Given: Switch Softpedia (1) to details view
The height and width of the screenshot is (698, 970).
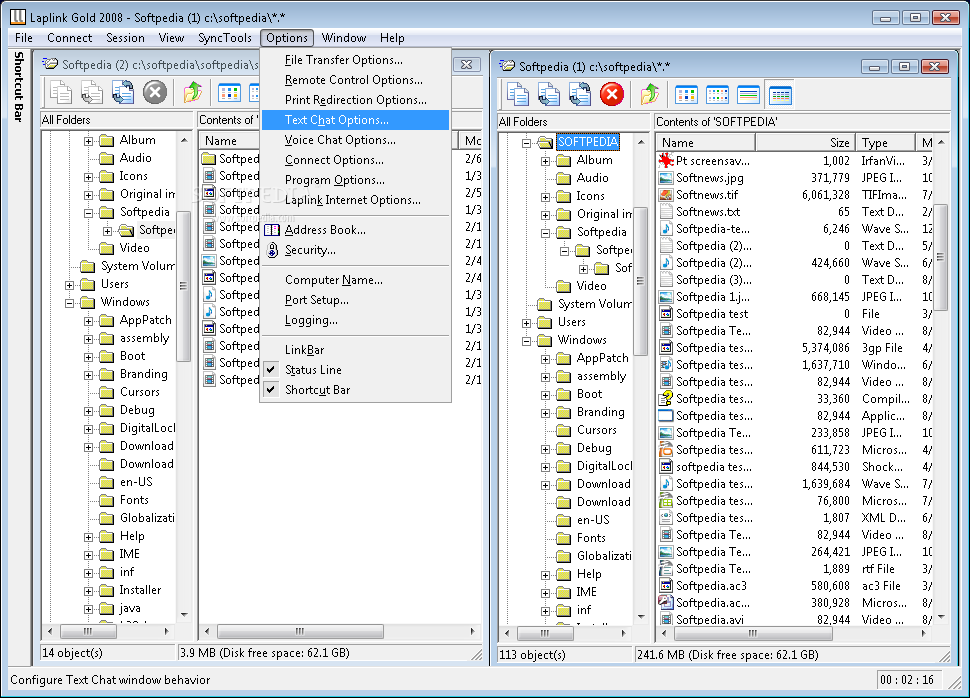Looking at the screenshot, I should pyautogui.click(x=780, y=95).
